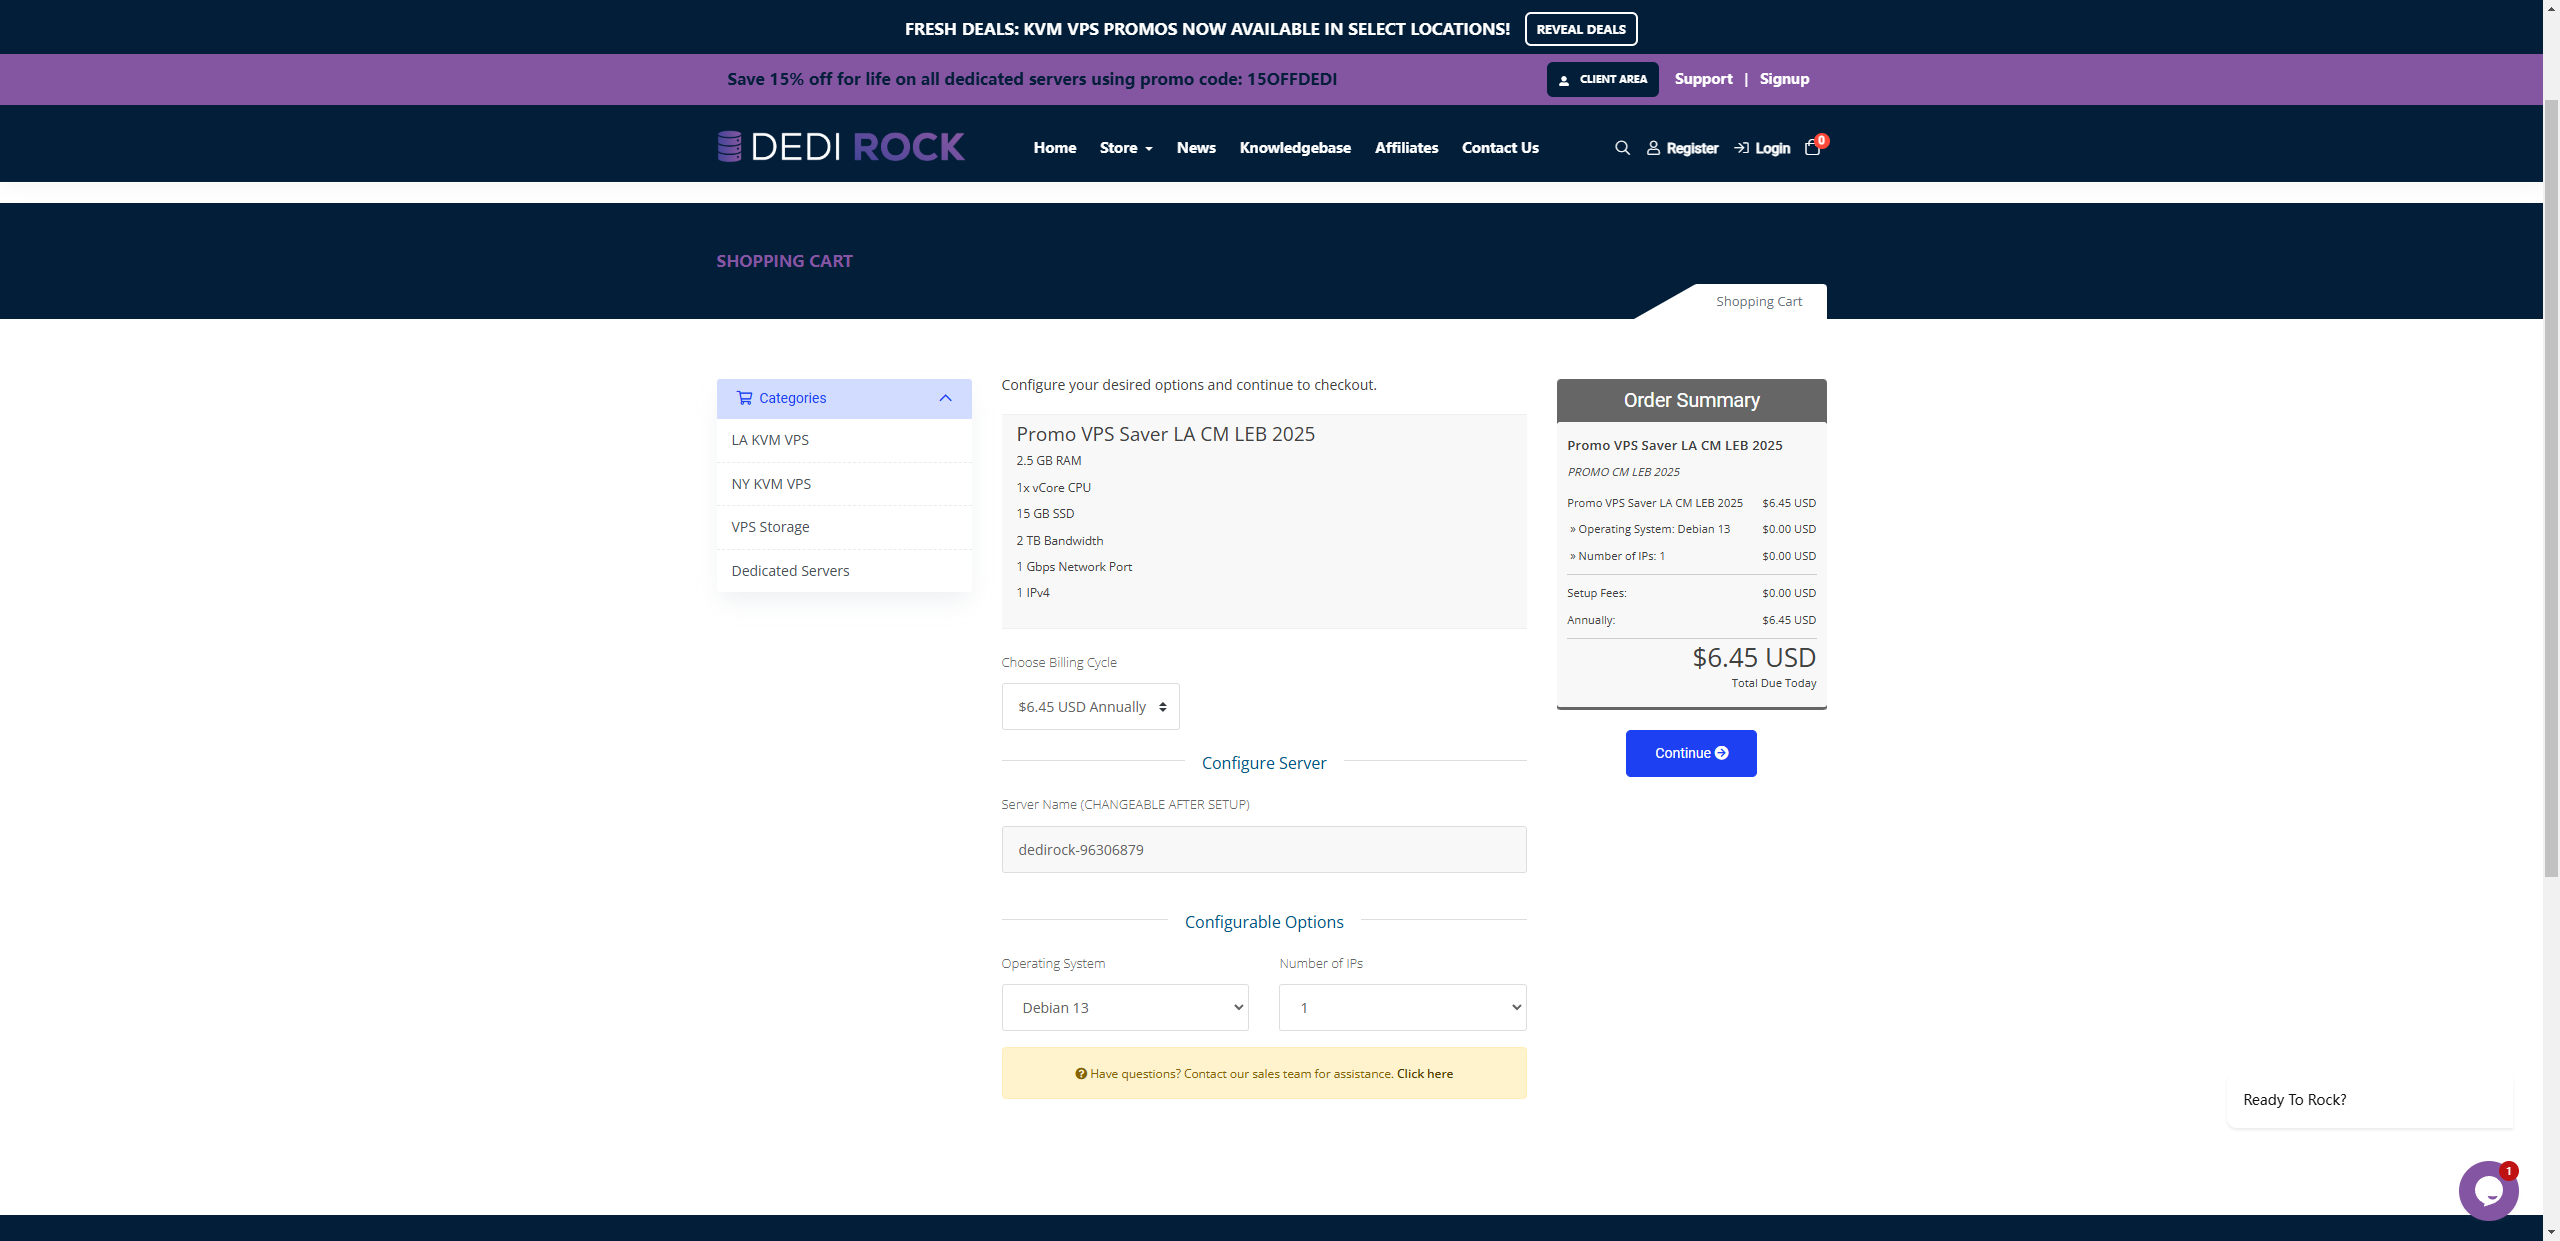Open the Billing Cycle dropdown
This screenshot has height=1241, width=2560.
point(1090,707)
